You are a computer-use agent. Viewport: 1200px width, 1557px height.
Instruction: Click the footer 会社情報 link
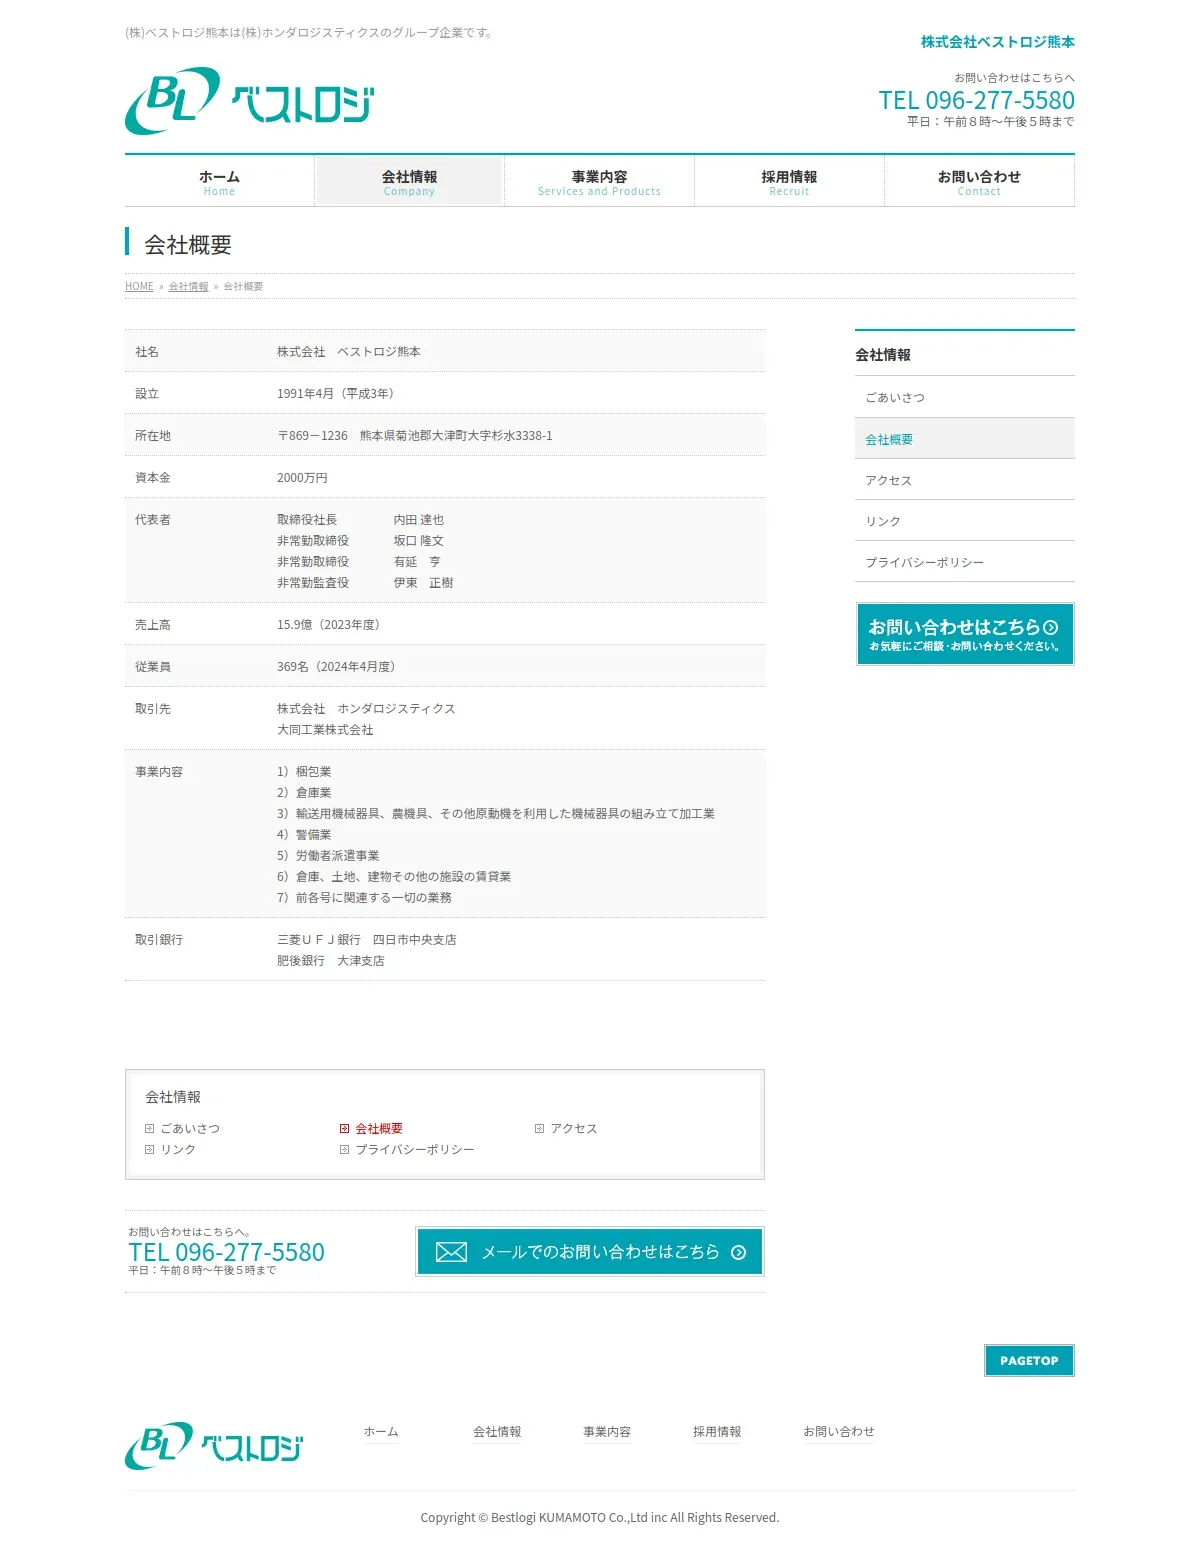[497, 1432]
